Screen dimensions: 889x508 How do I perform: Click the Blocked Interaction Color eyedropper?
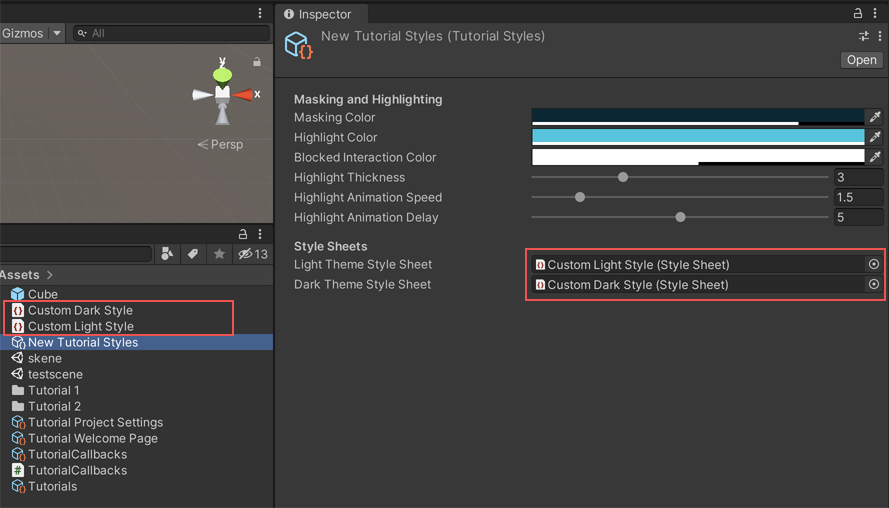tap(874, 157)
